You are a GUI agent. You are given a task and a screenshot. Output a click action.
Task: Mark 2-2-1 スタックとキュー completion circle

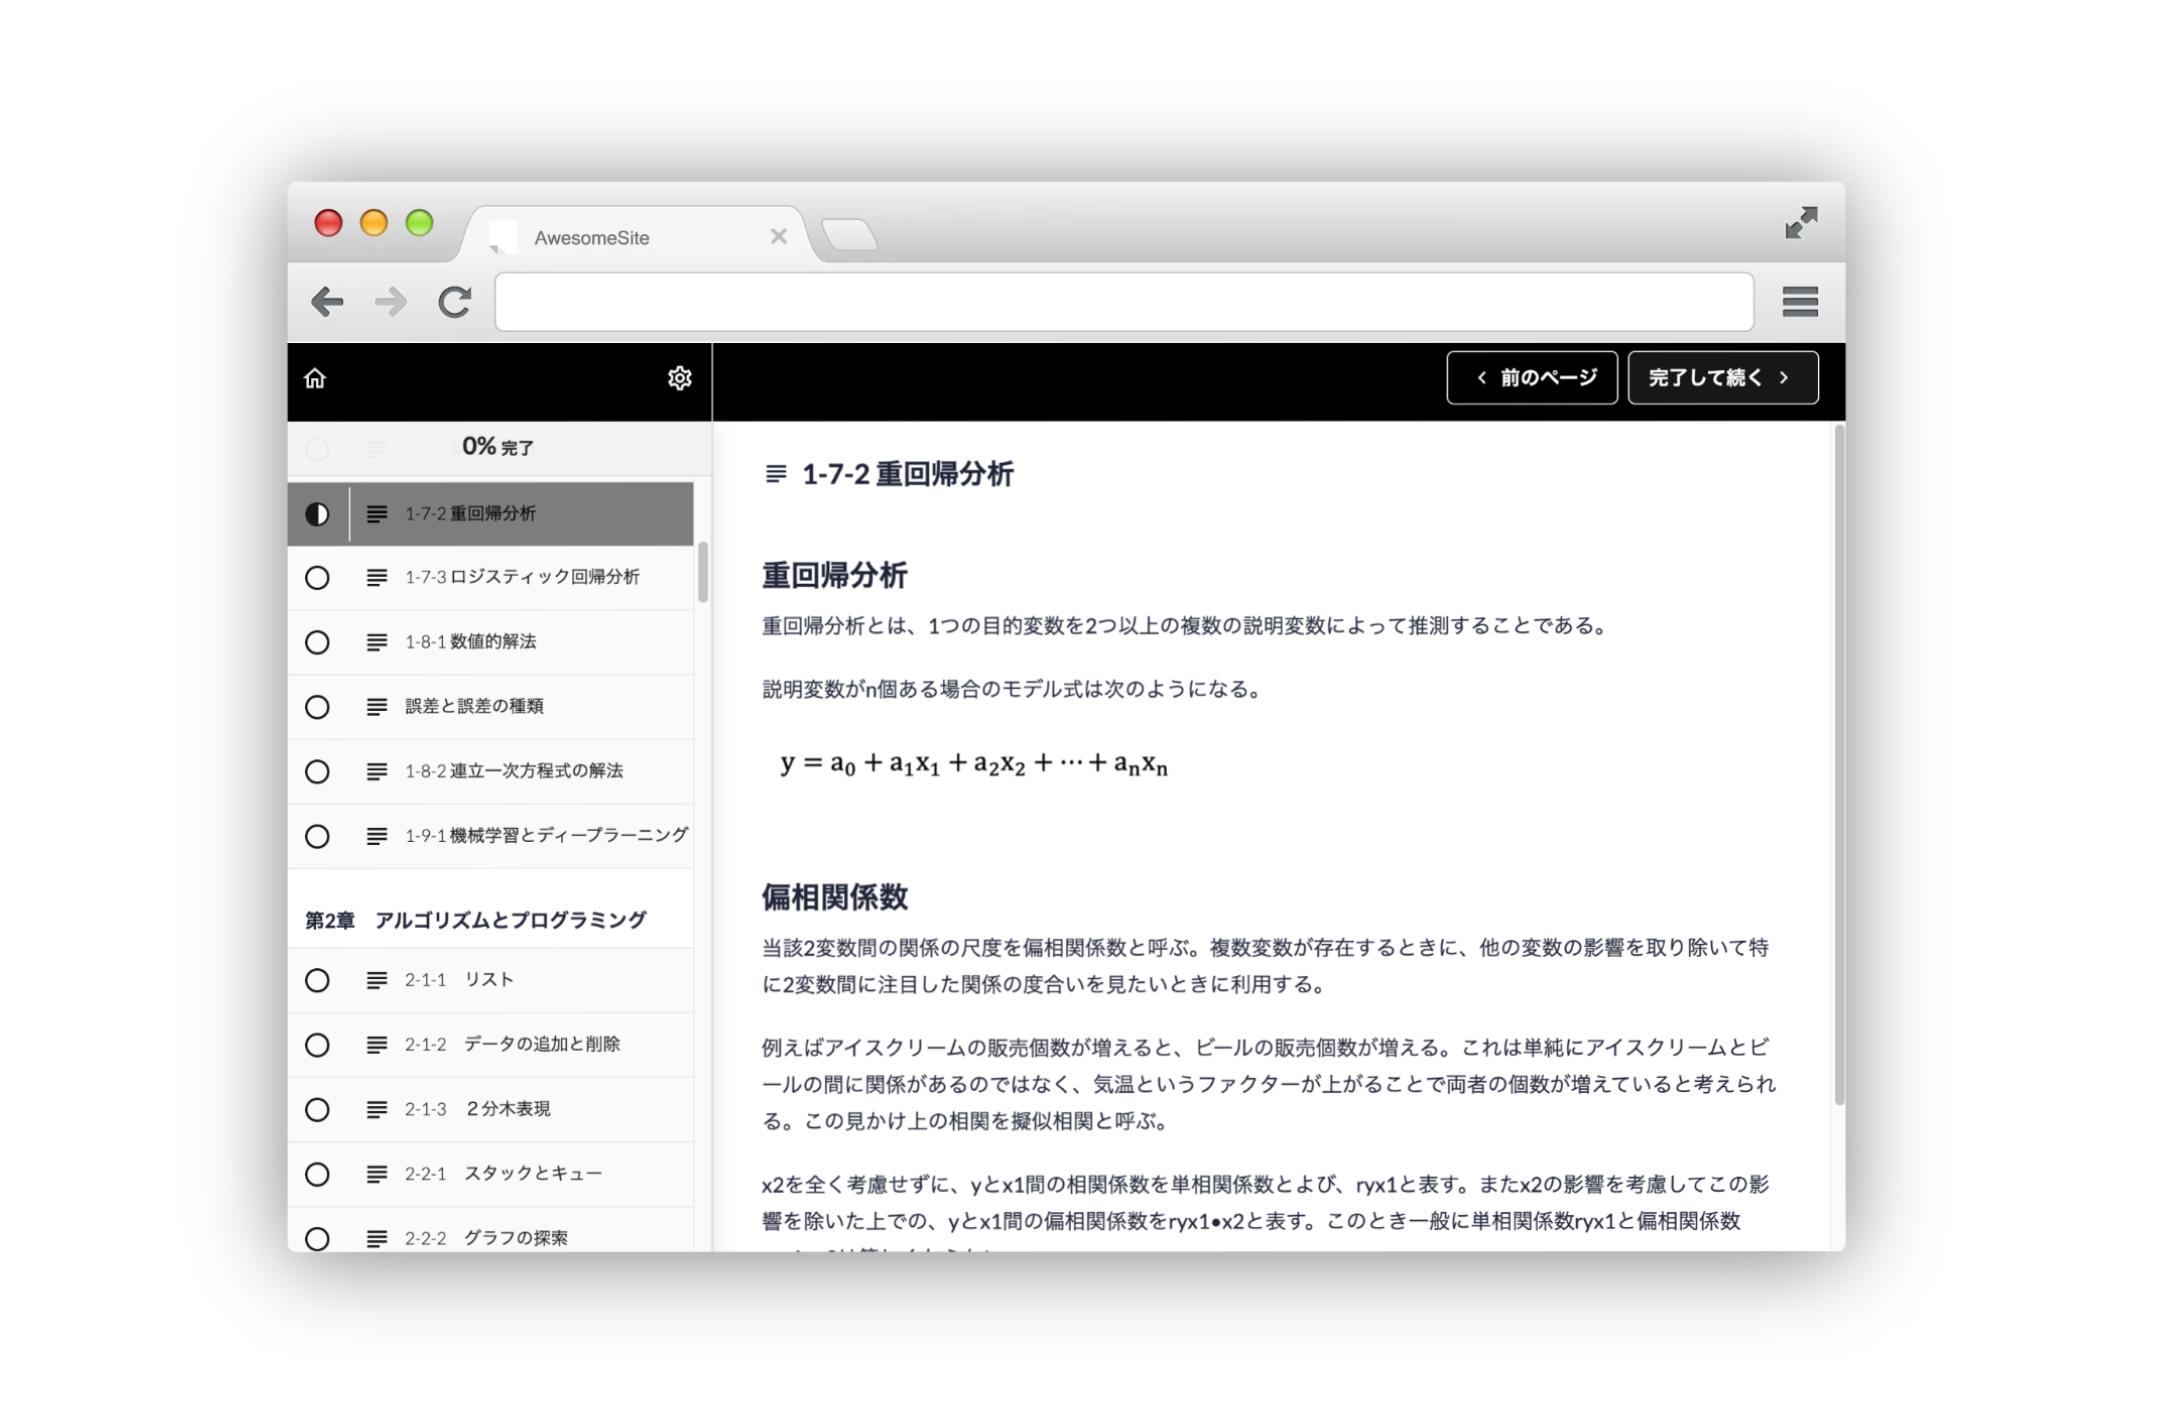pos(317,1174)
